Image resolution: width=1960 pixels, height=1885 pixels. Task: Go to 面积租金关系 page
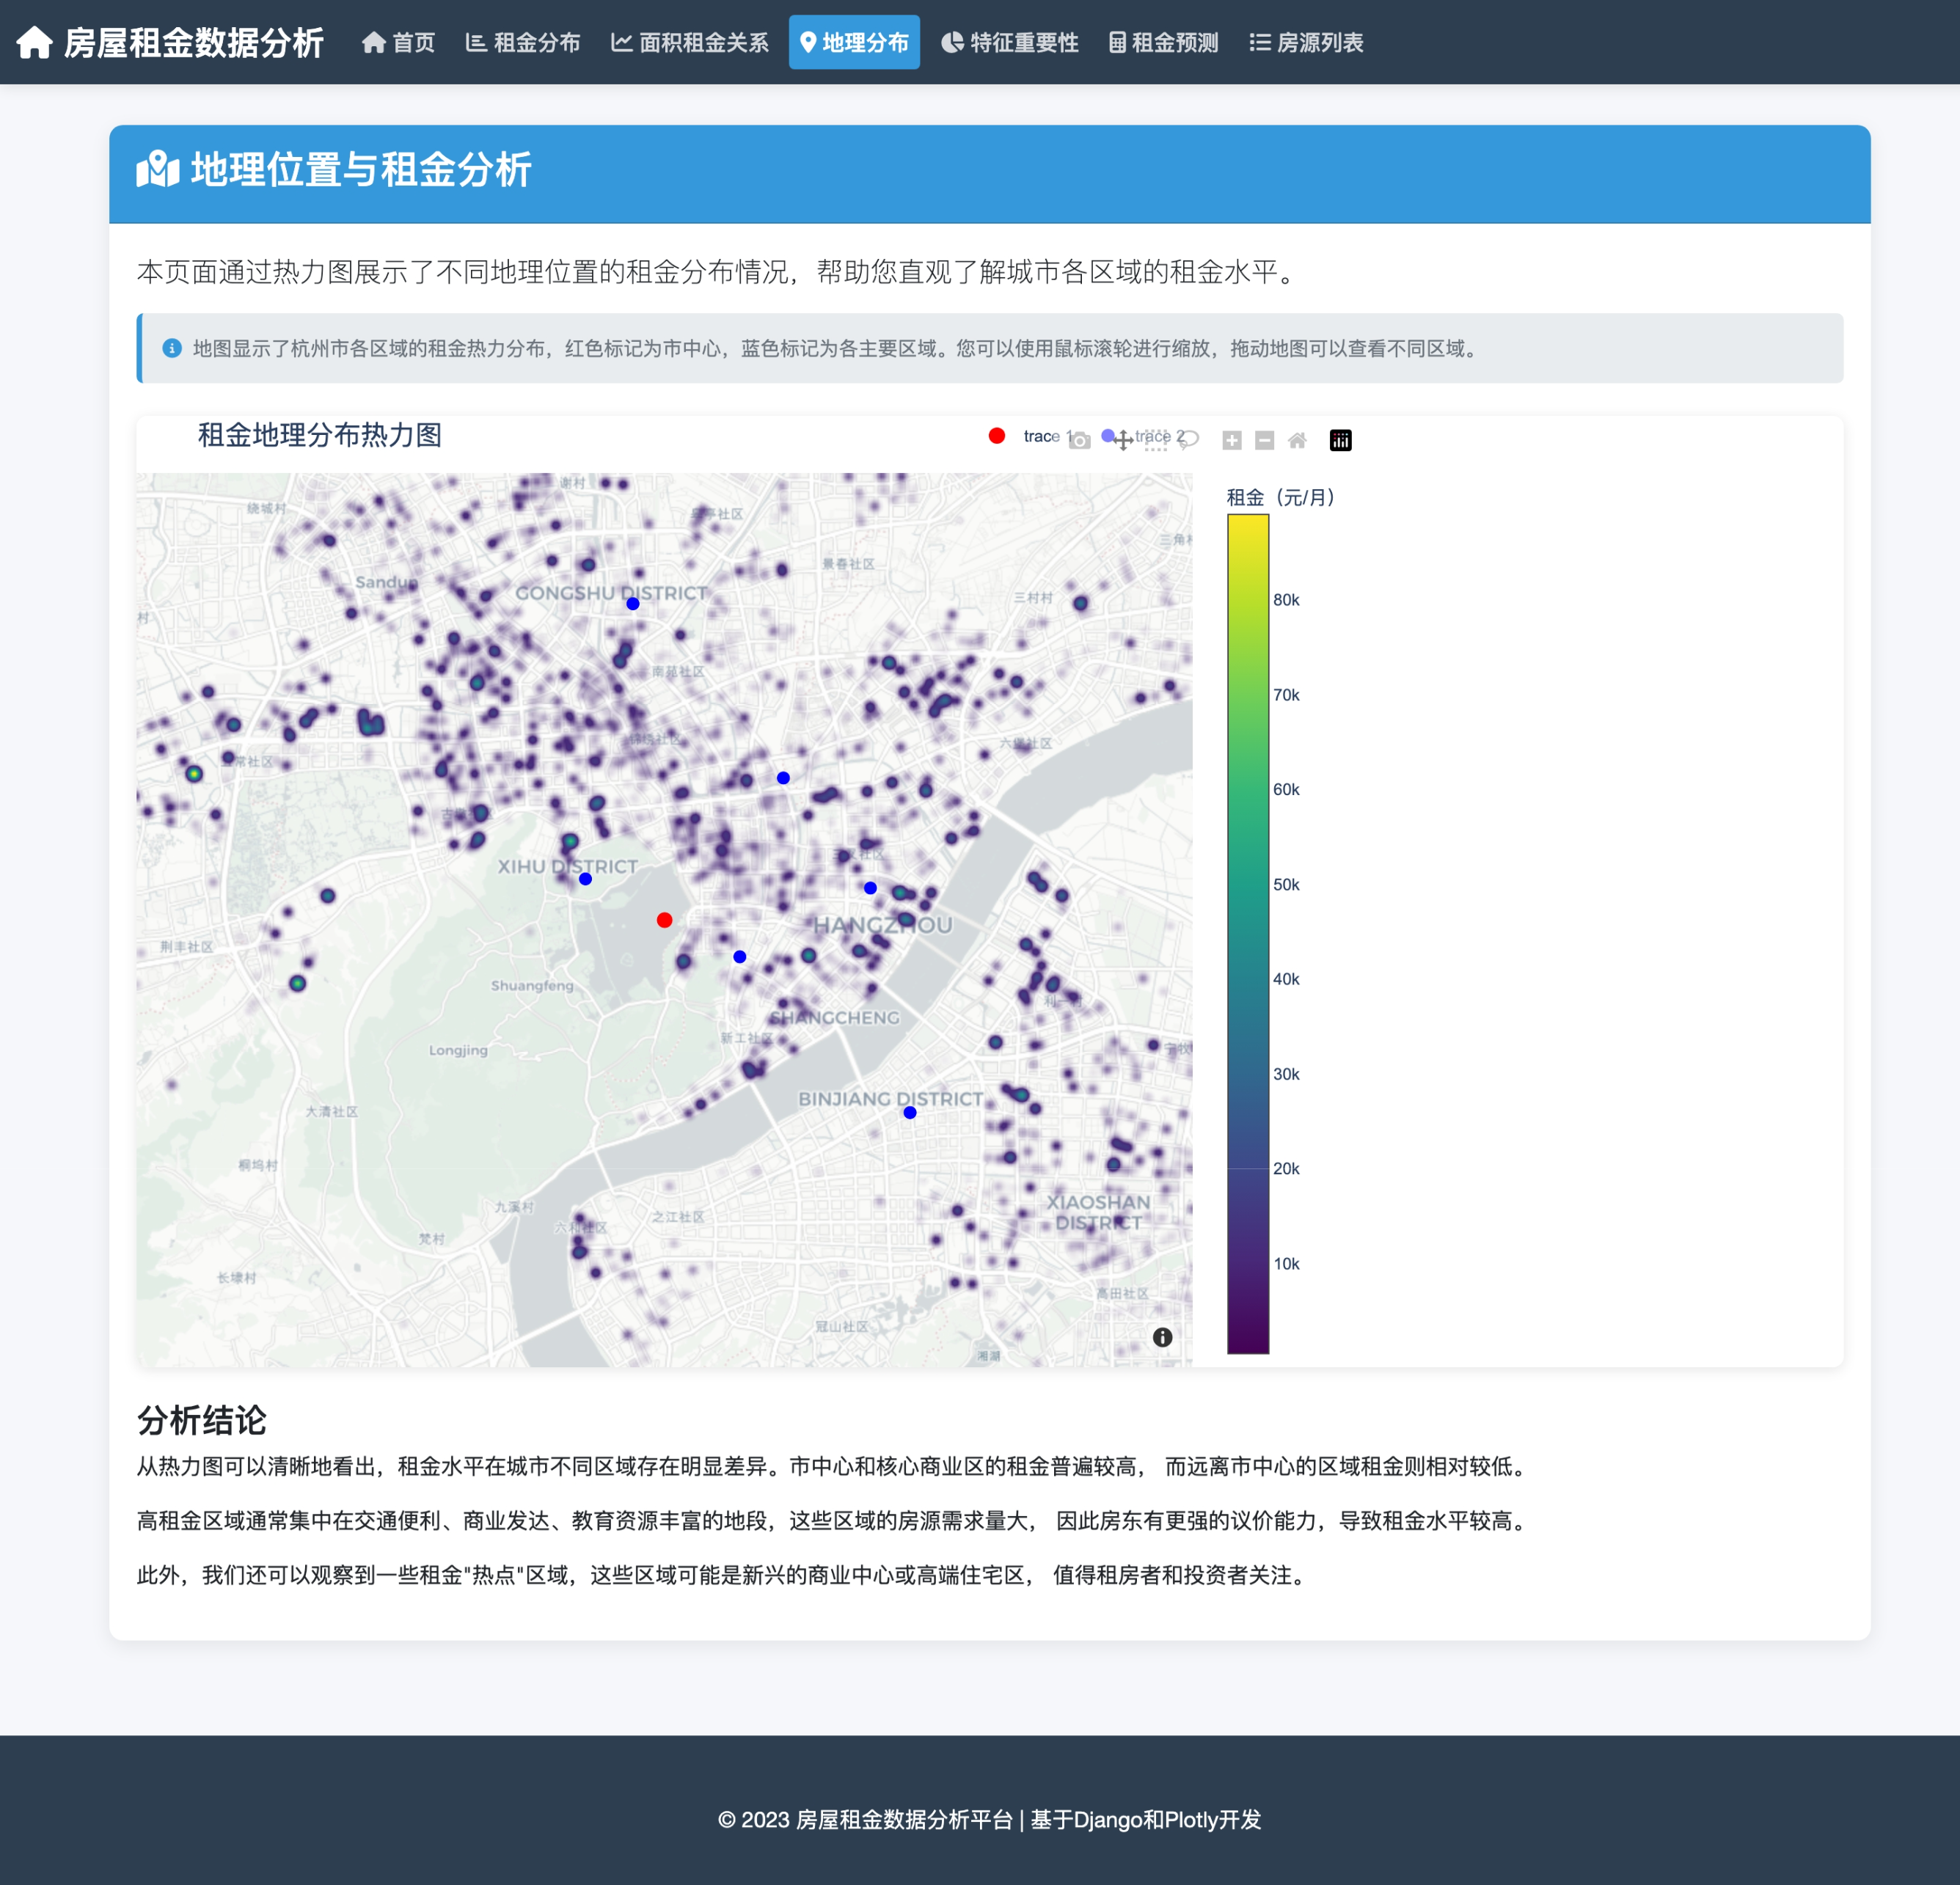690,42
